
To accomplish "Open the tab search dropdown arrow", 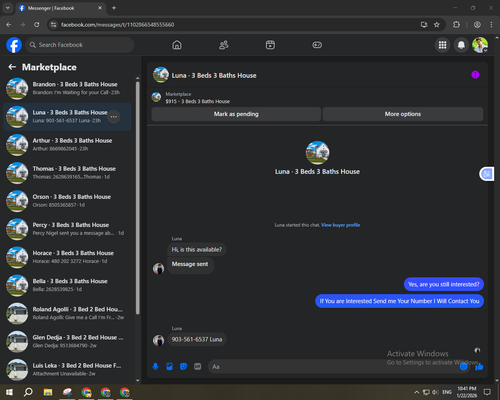I will point(8,8).
